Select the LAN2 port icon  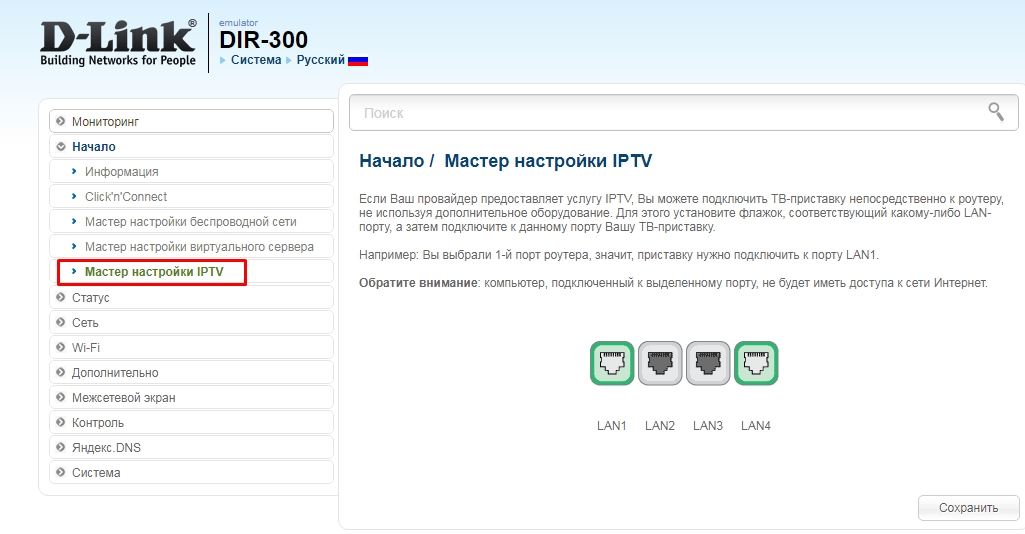point(660,363)
